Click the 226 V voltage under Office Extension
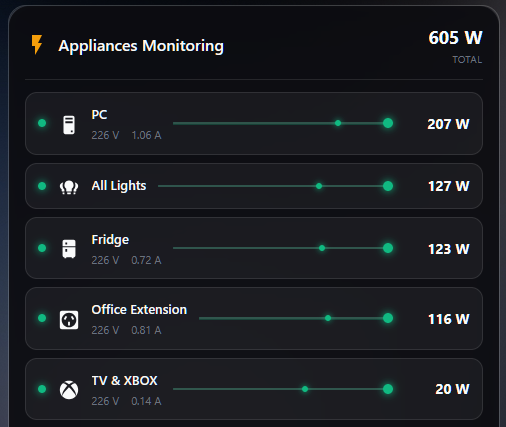The width and height of the screenshot is (506, 427). point(105,330)
